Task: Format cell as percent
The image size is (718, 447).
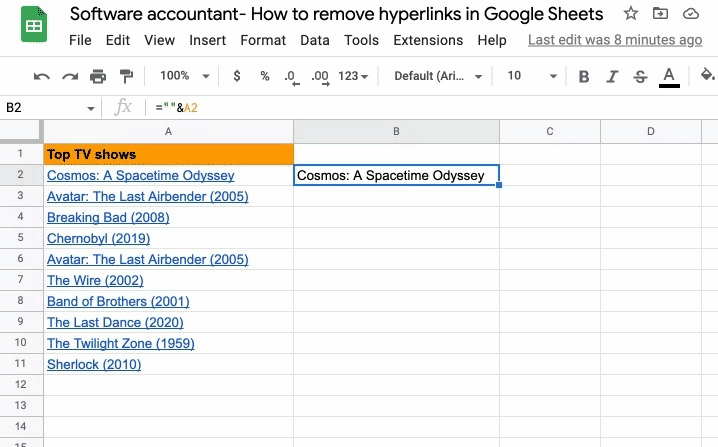Action: tap(265, 76)
